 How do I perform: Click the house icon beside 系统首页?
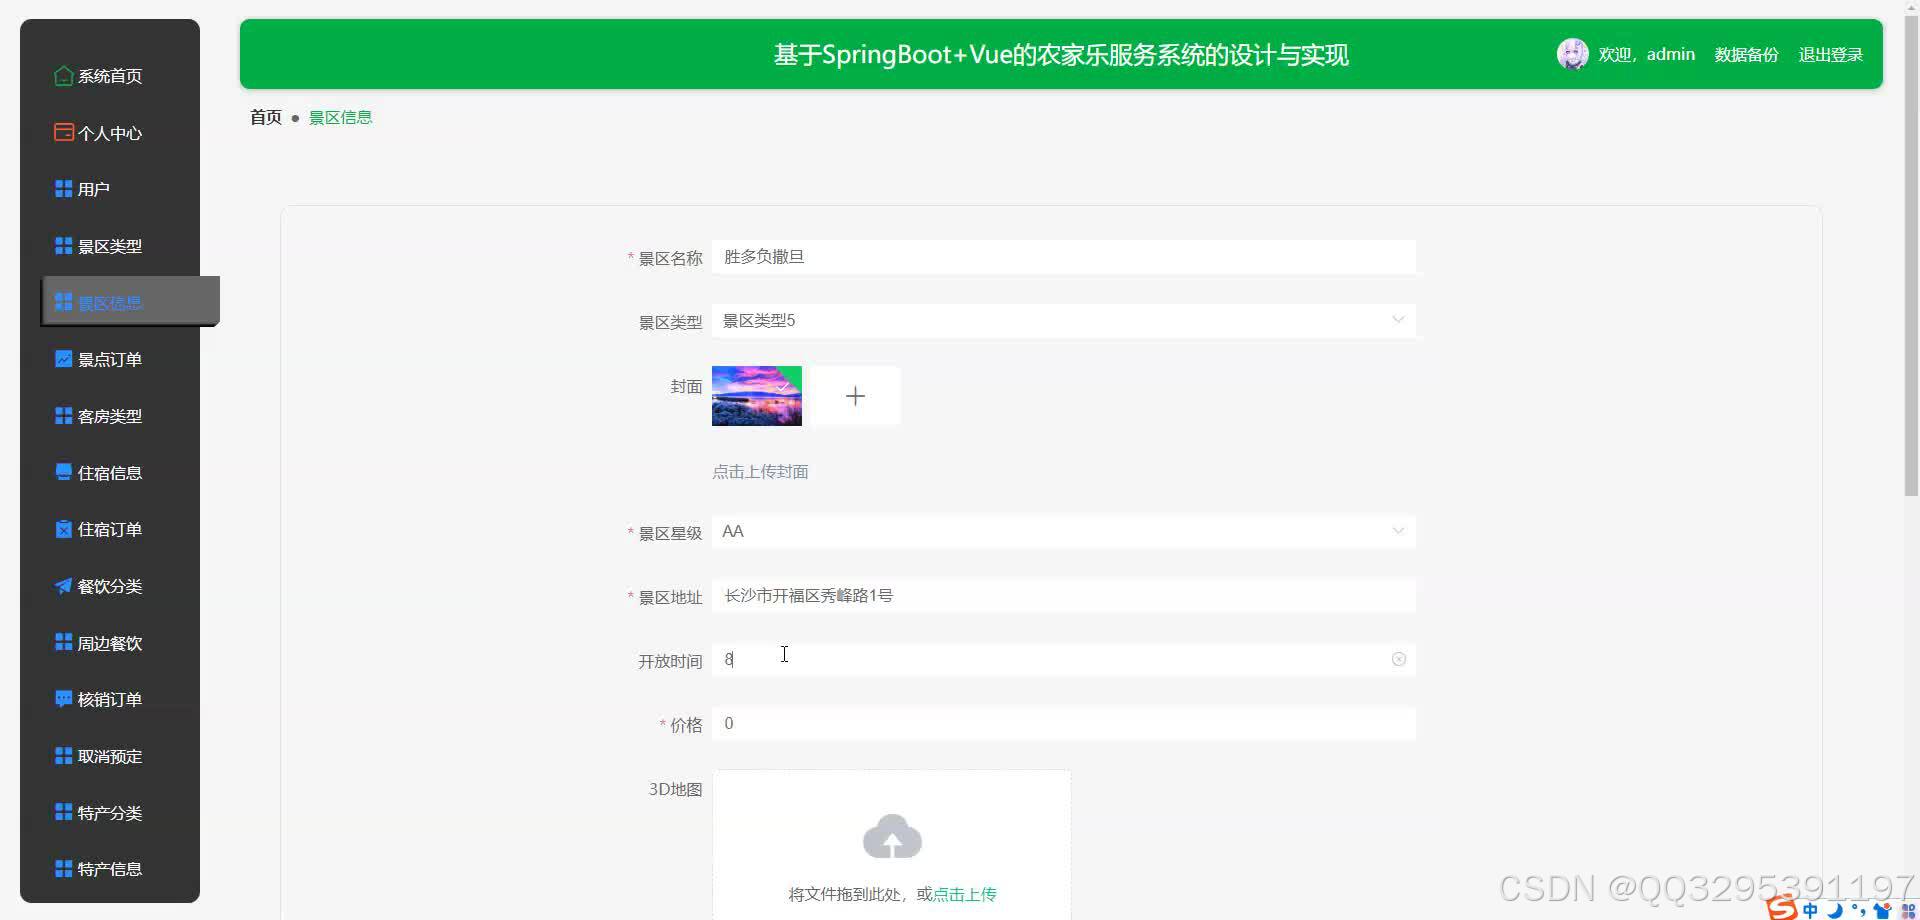click(63, 76)
